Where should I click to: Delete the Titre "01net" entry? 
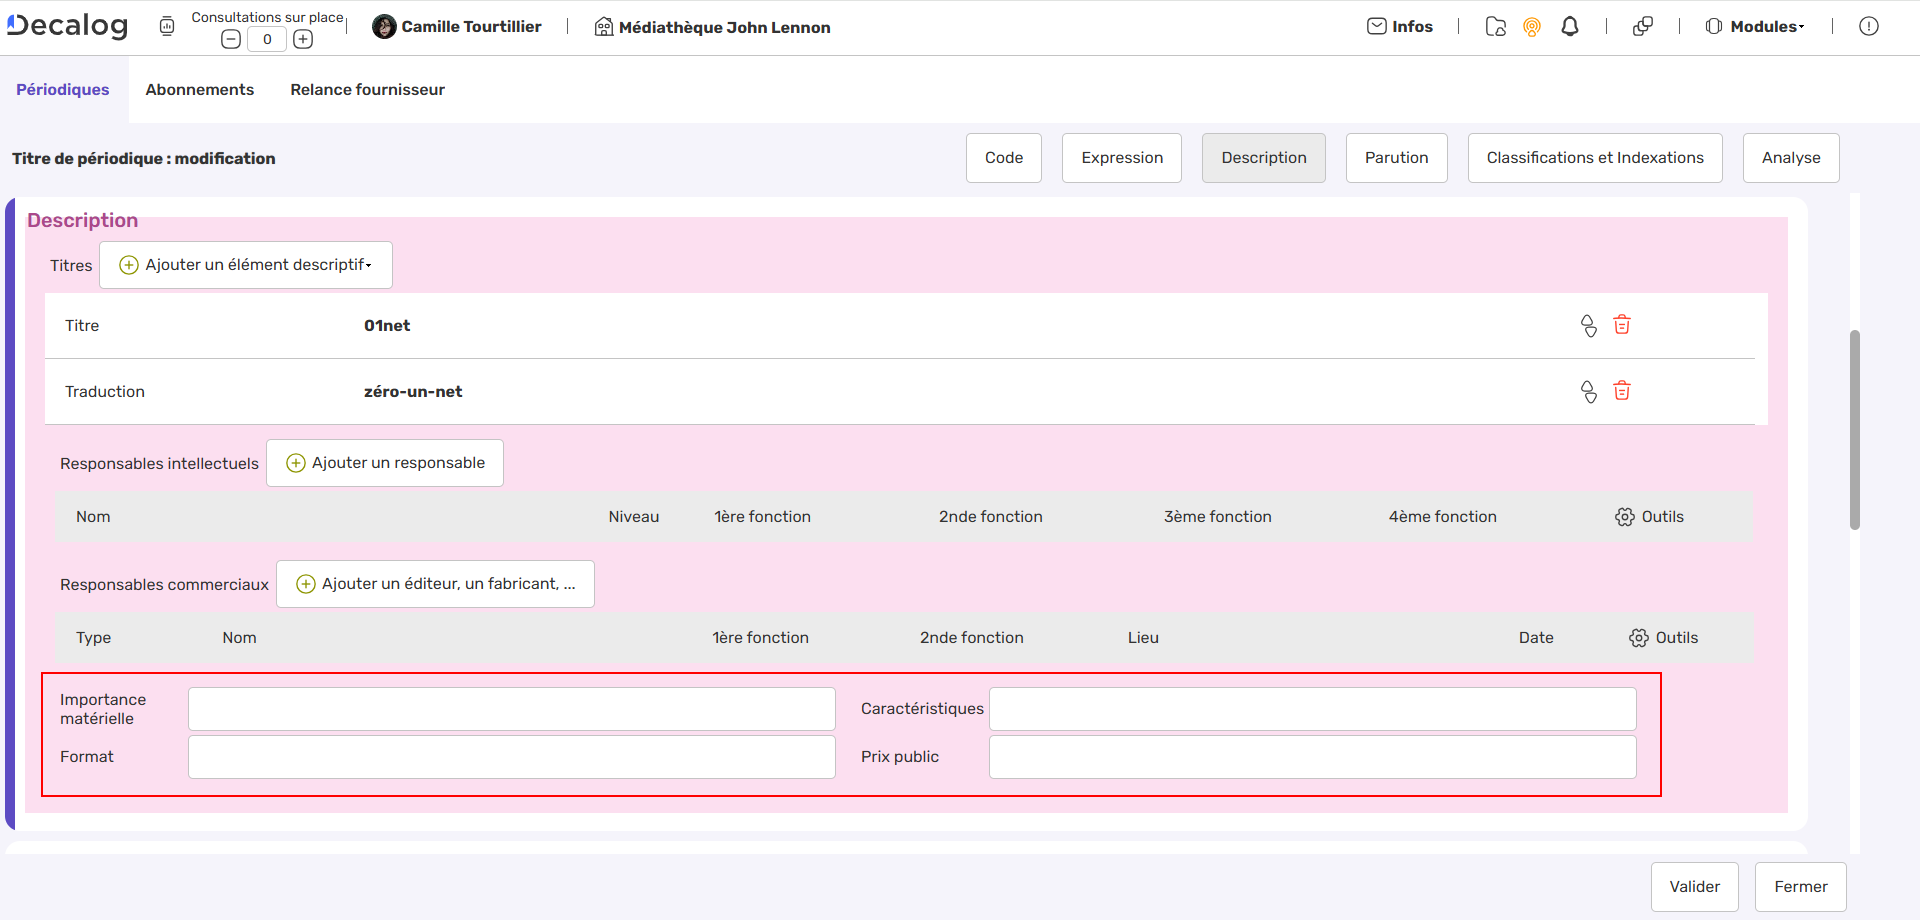(x=1622, y=325)
